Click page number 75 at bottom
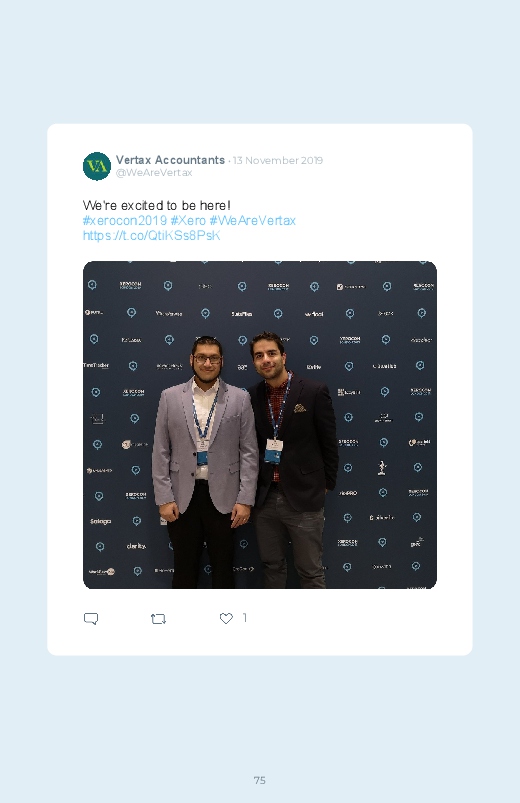This screenshot has height=803, width=520. click(260, 780)
